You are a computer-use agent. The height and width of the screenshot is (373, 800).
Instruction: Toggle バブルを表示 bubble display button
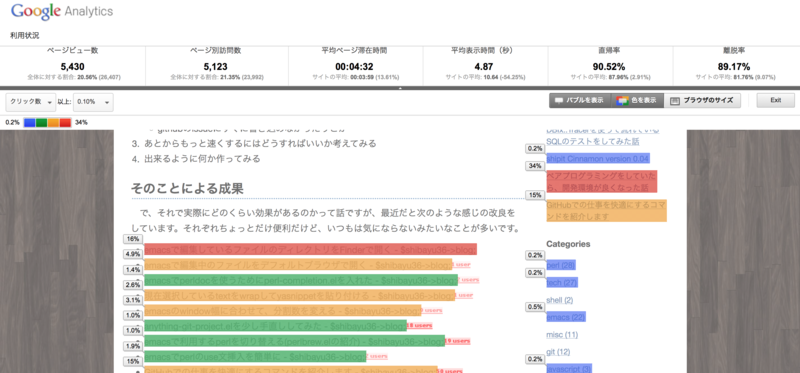(580, 101)
